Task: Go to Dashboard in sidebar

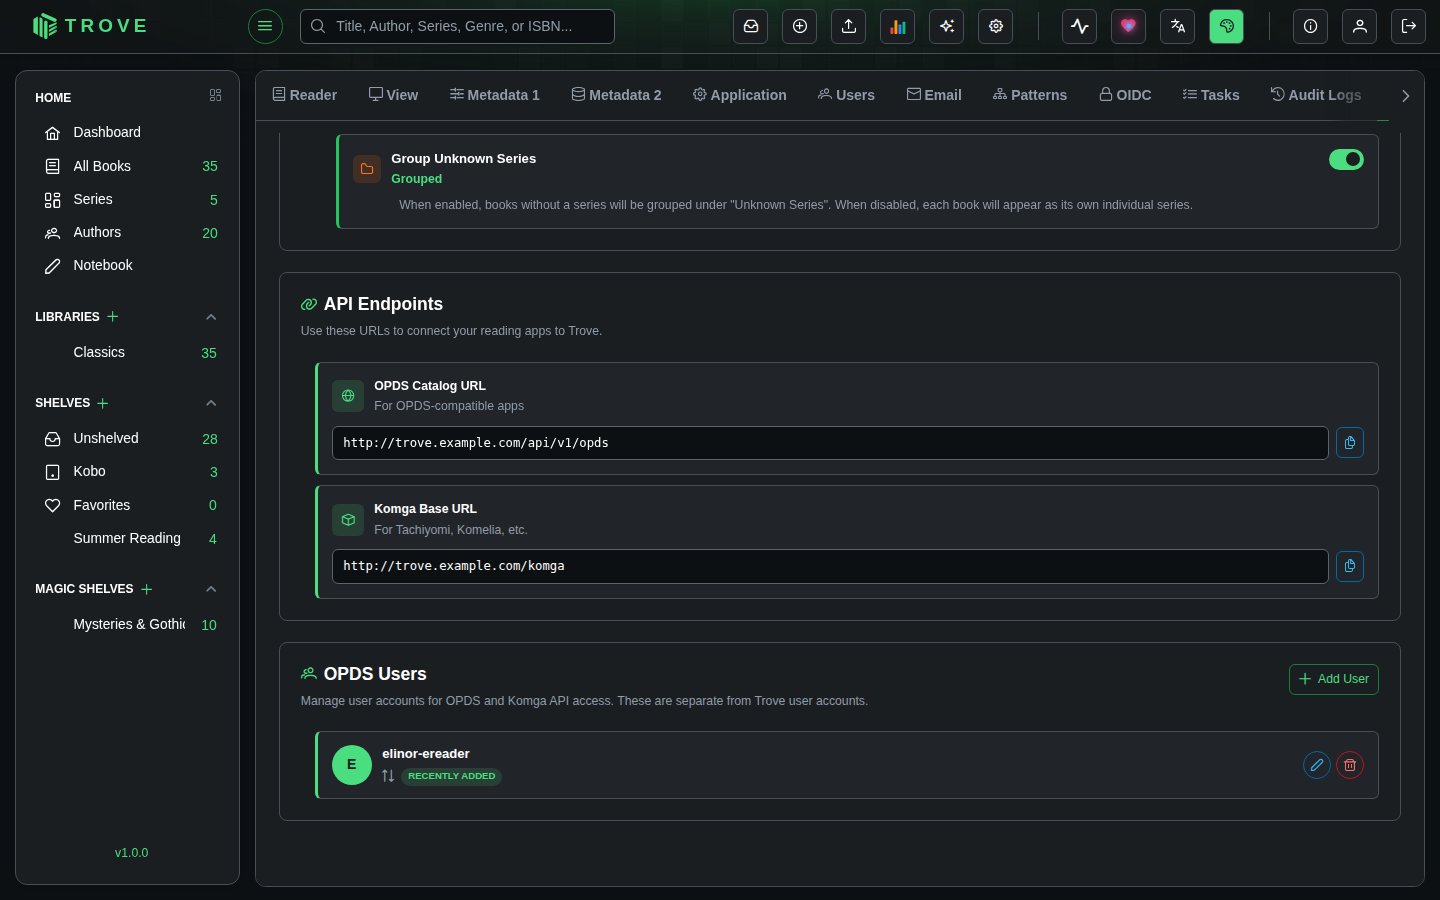Action: click(x=127, y=132)
